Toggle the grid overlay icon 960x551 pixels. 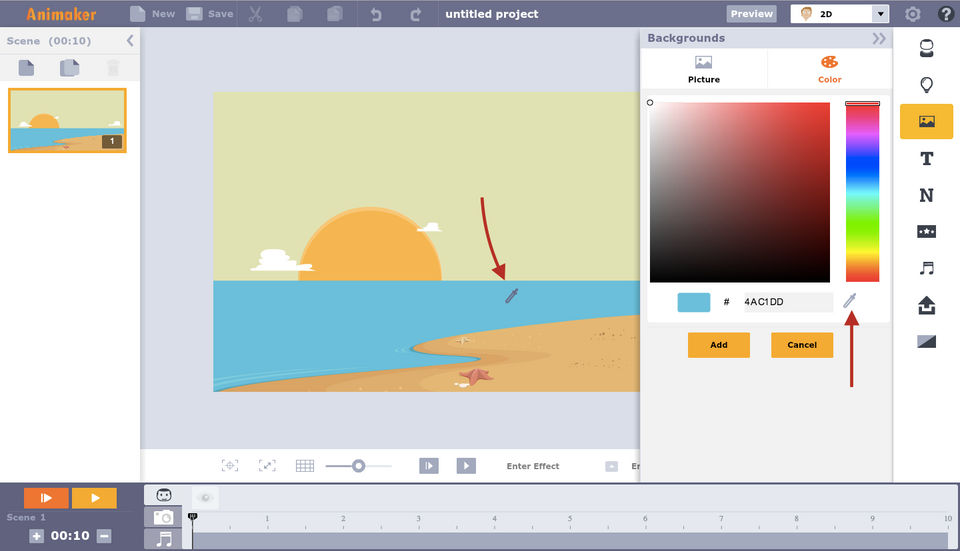tap(304, 466)
